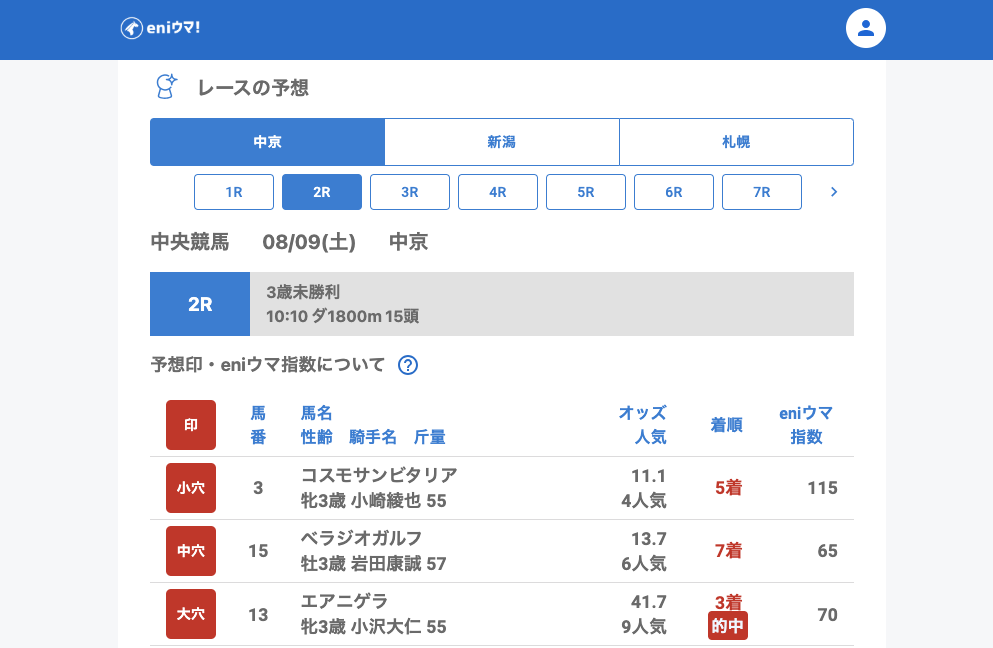Open the user account profile icon
Viewport: 993px width, 648px height.
click(866, 28)
